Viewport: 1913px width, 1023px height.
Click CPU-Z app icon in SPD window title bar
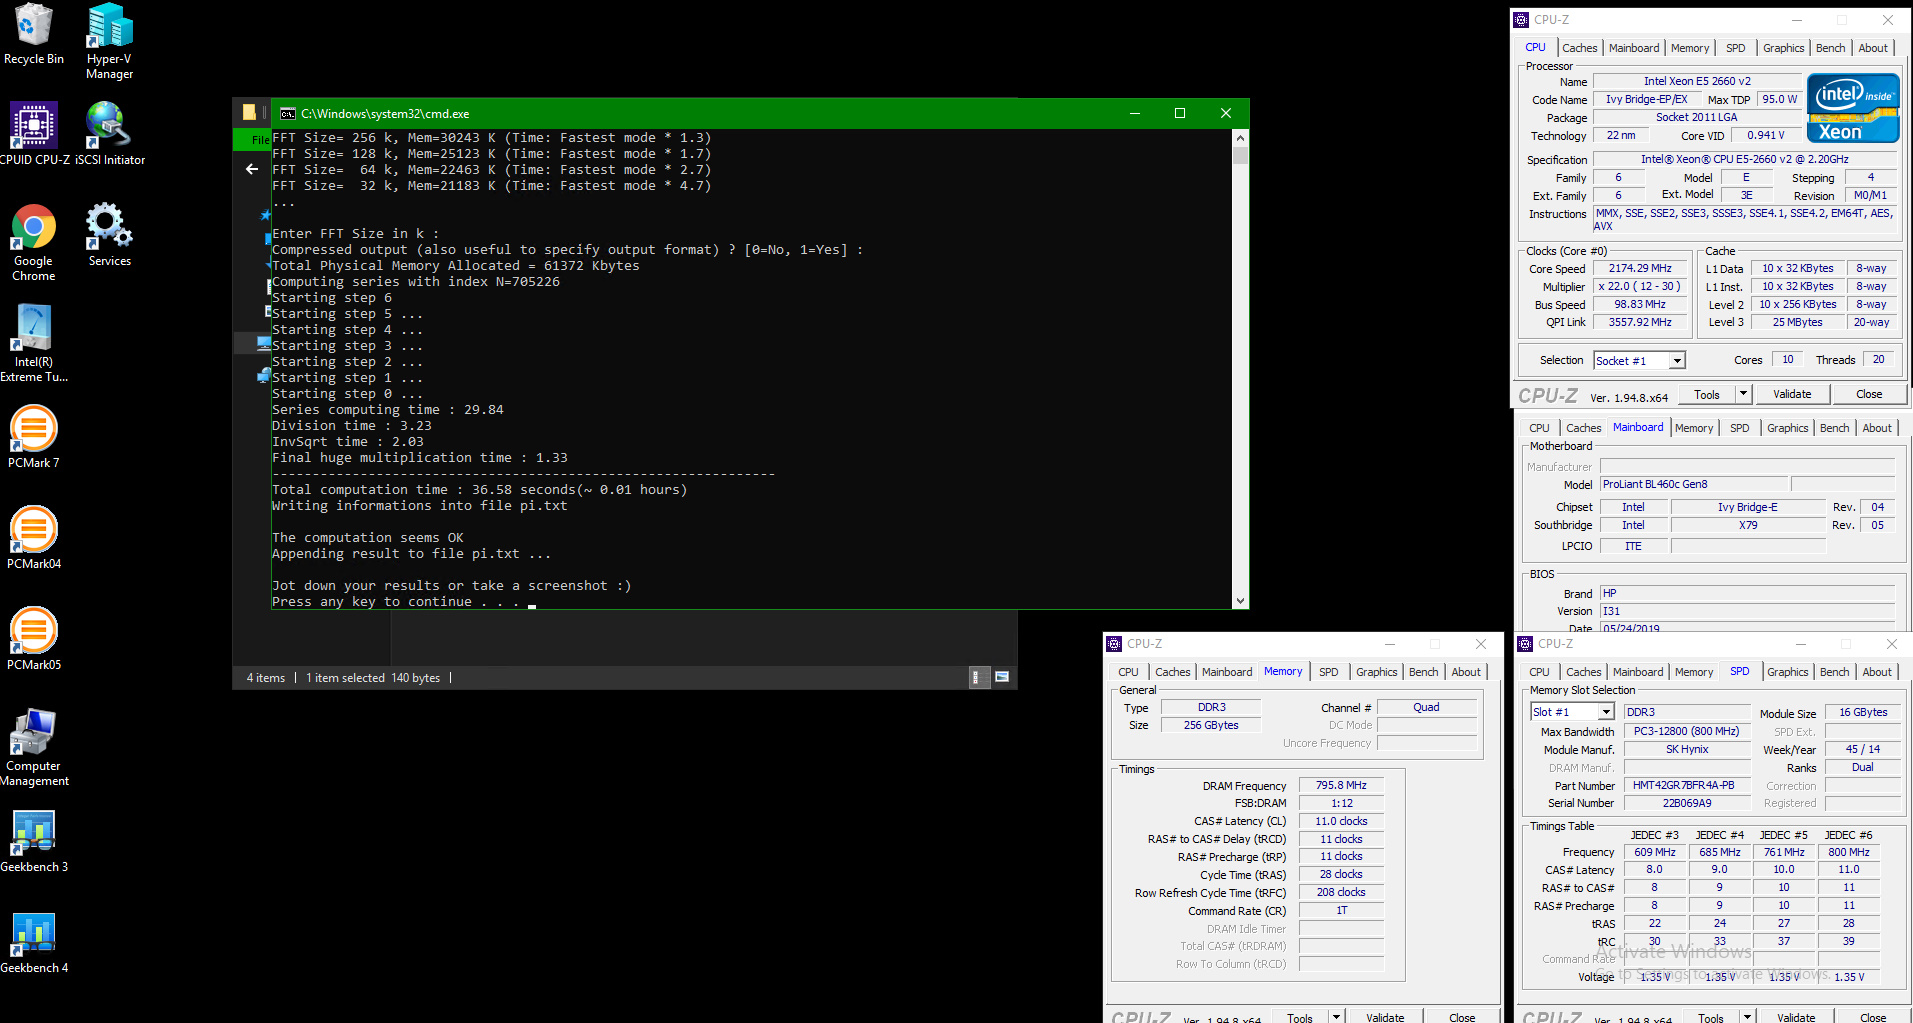(1525, 644)
